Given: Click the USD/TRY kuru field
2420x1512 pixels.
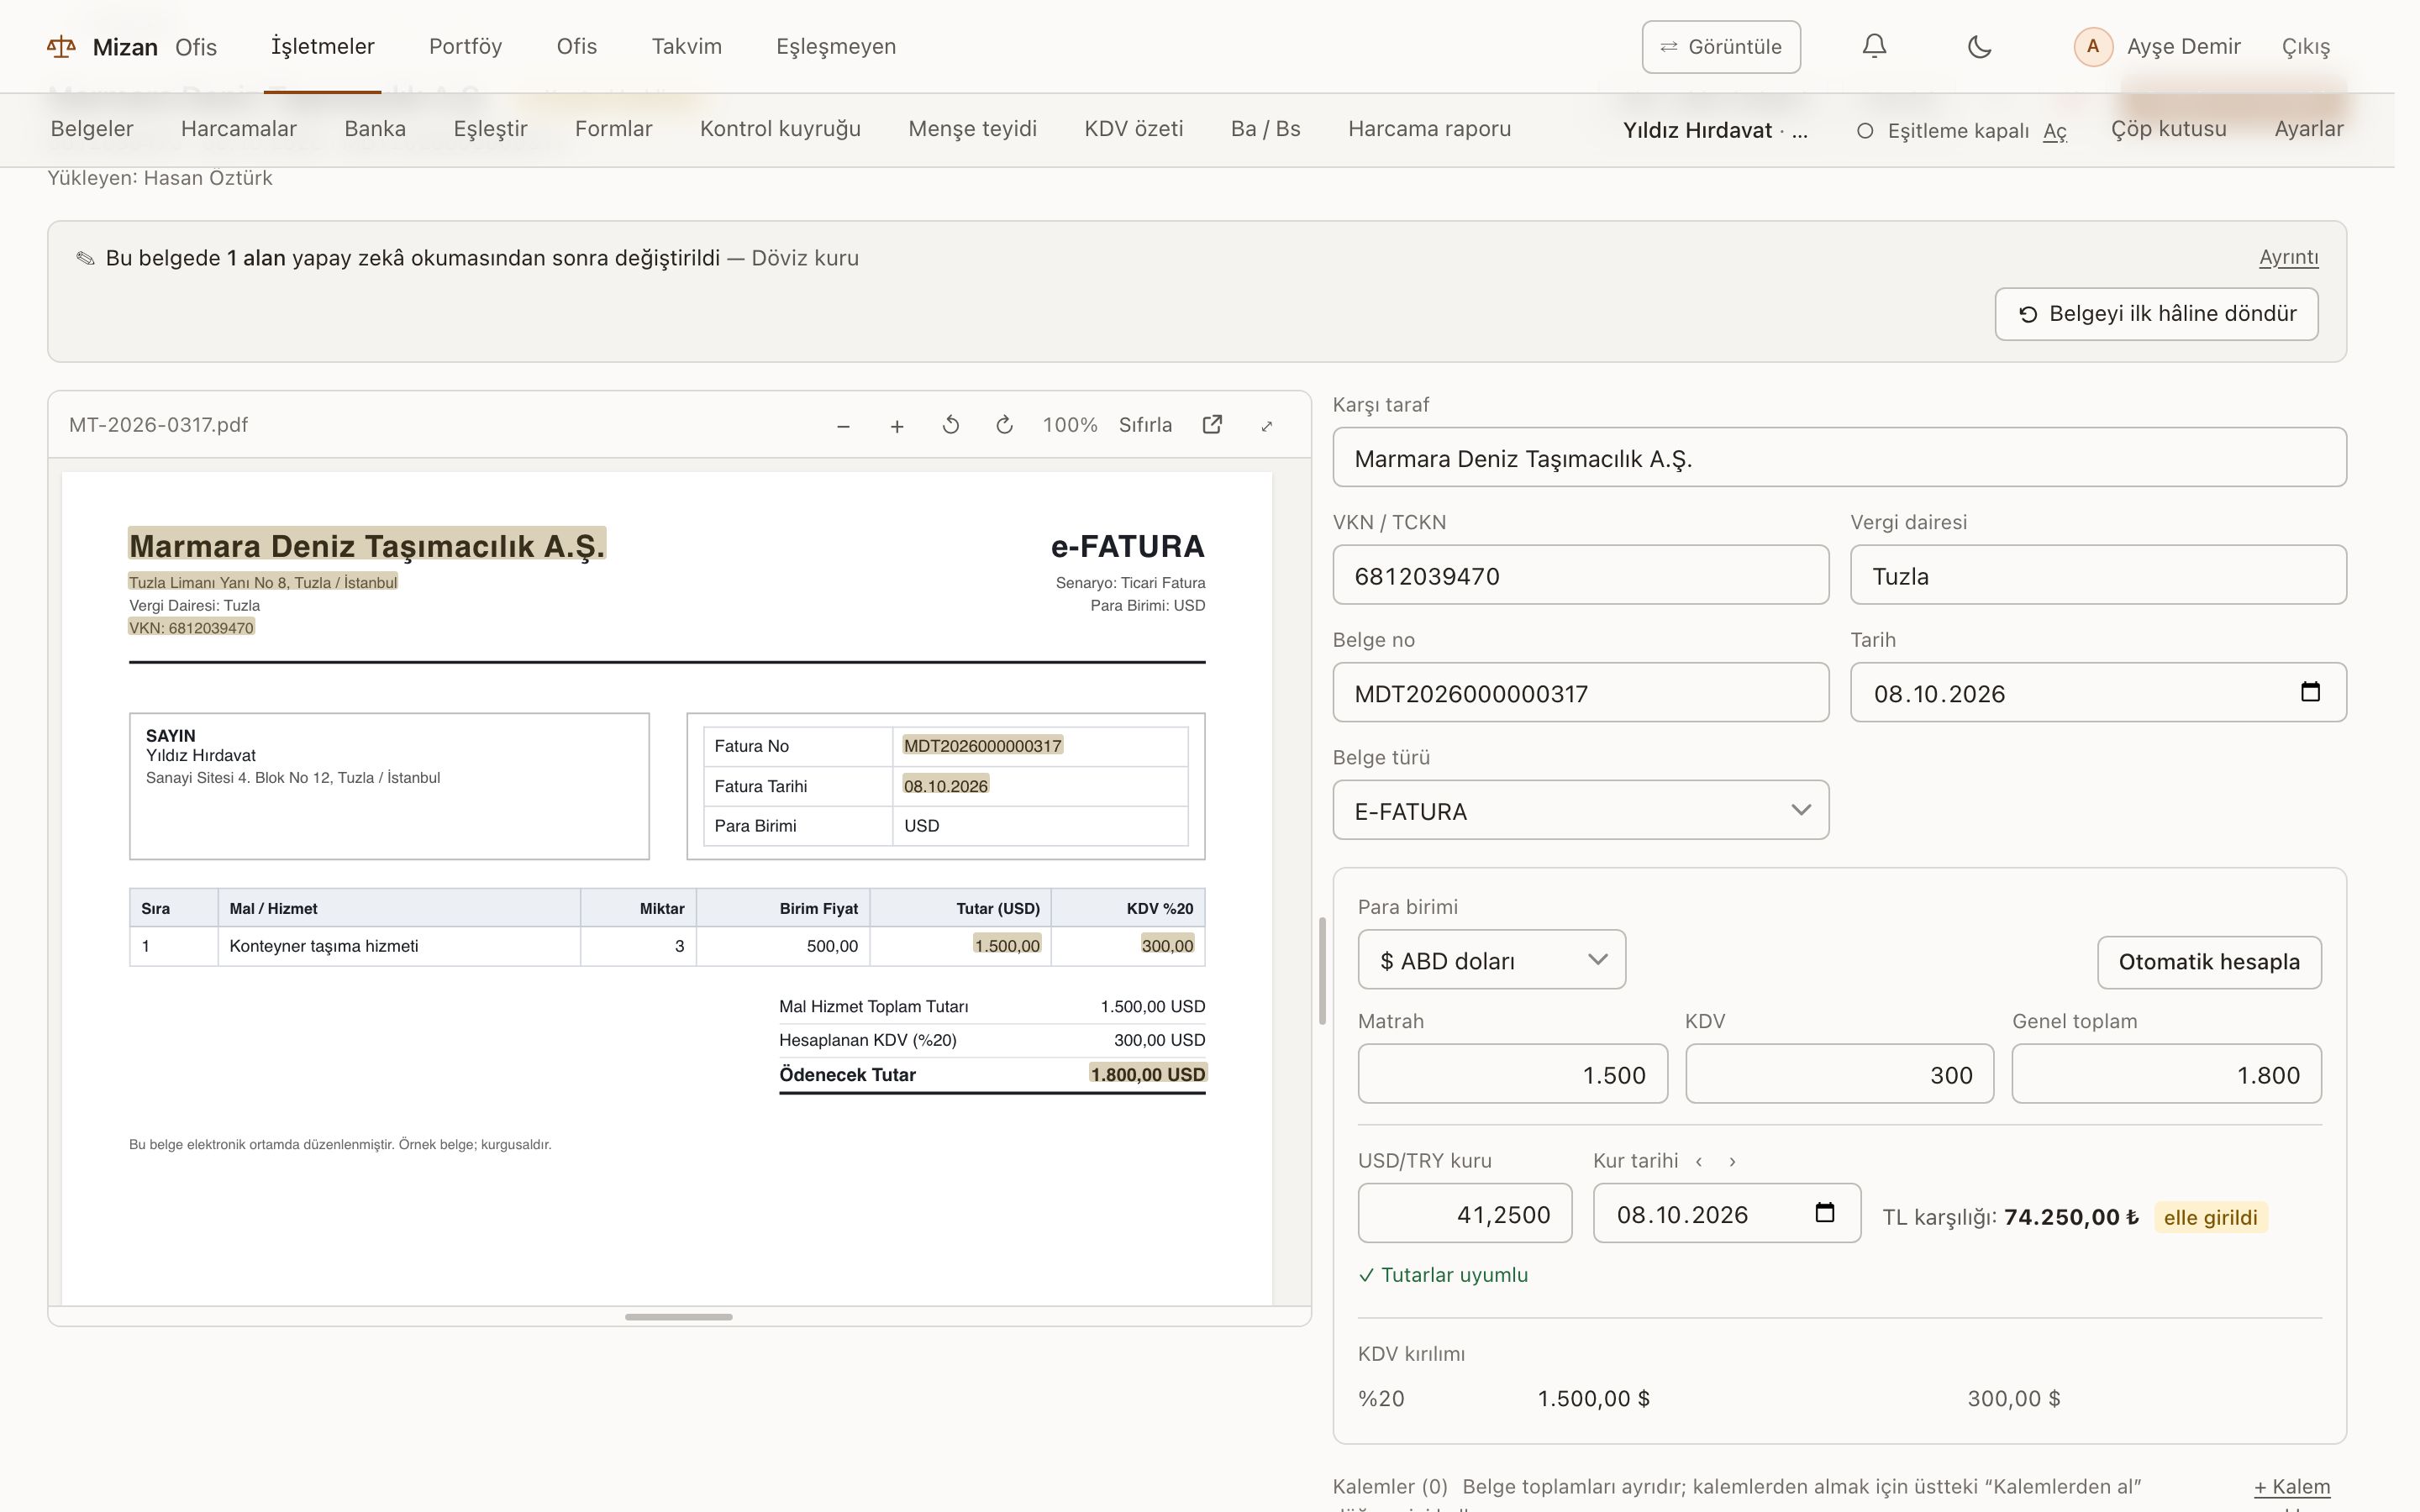Looking at the screenshot, I should point(1464,1213).
